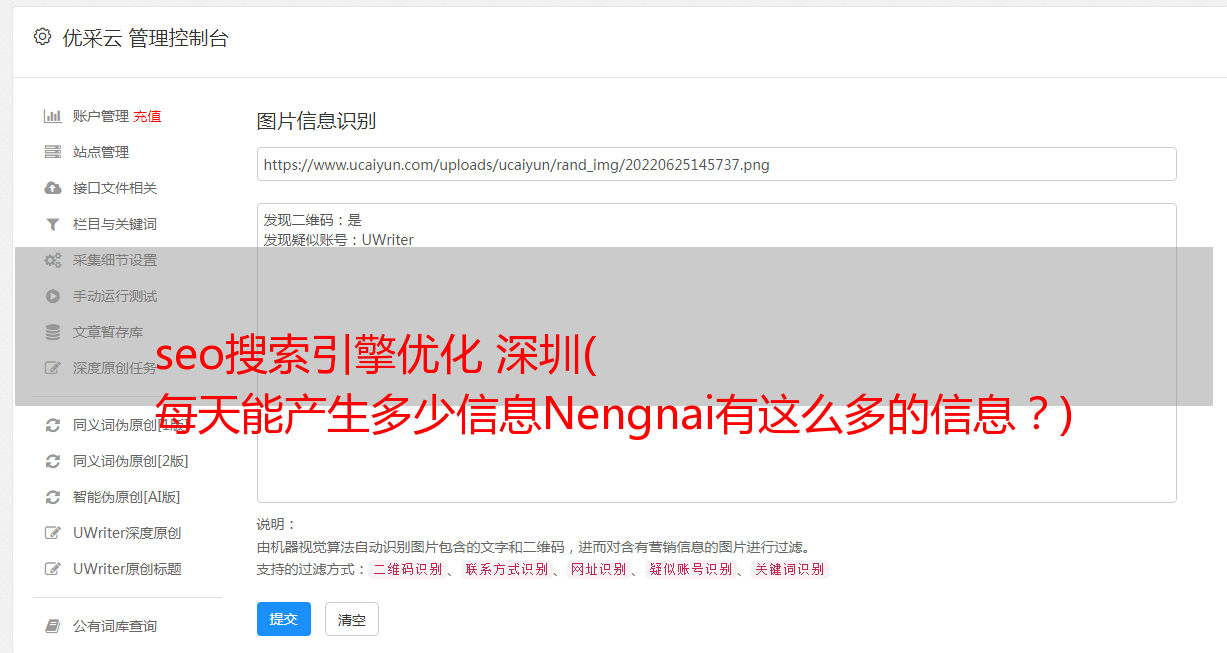The image size is (1227, 653).
Task: Click the 疑似账号识别 tag
Action: pyautogui.click(x=690, y=569)
